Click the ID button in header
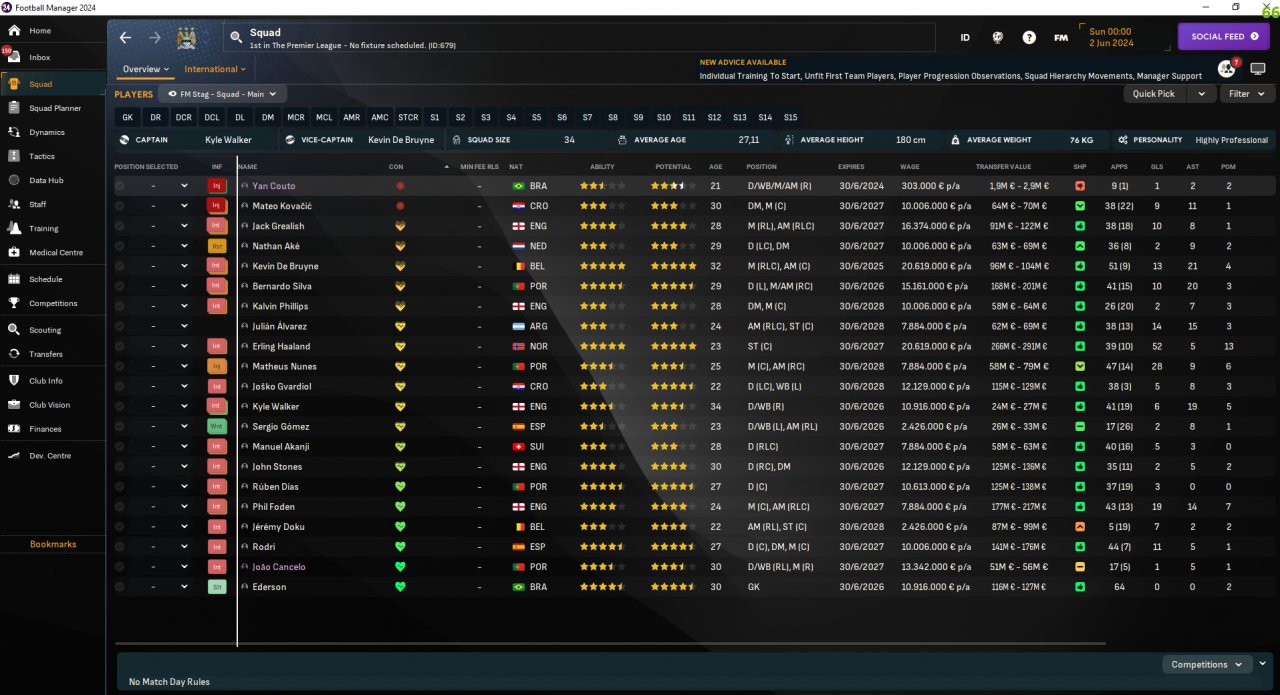Viewport: 1280px width, 695px height. coord(965,37)
